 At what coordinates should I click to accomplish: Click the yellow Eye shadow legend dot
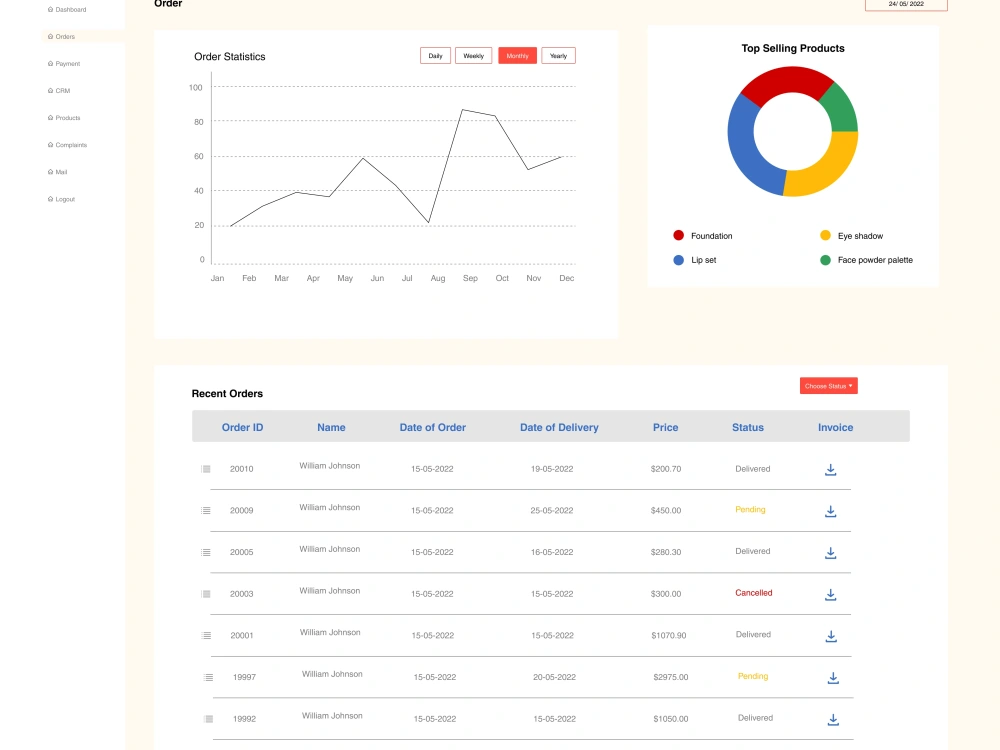click(825, 235)
